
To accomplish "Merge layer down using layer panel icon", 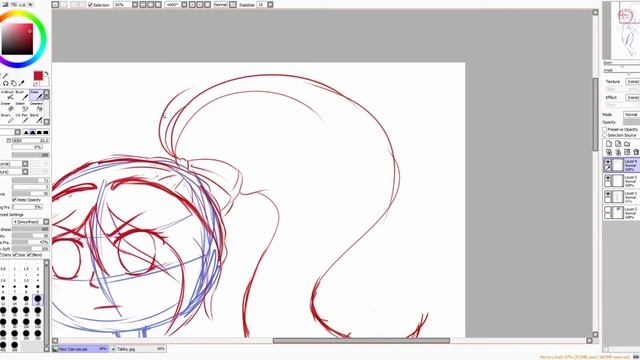I will pos(618,152).
